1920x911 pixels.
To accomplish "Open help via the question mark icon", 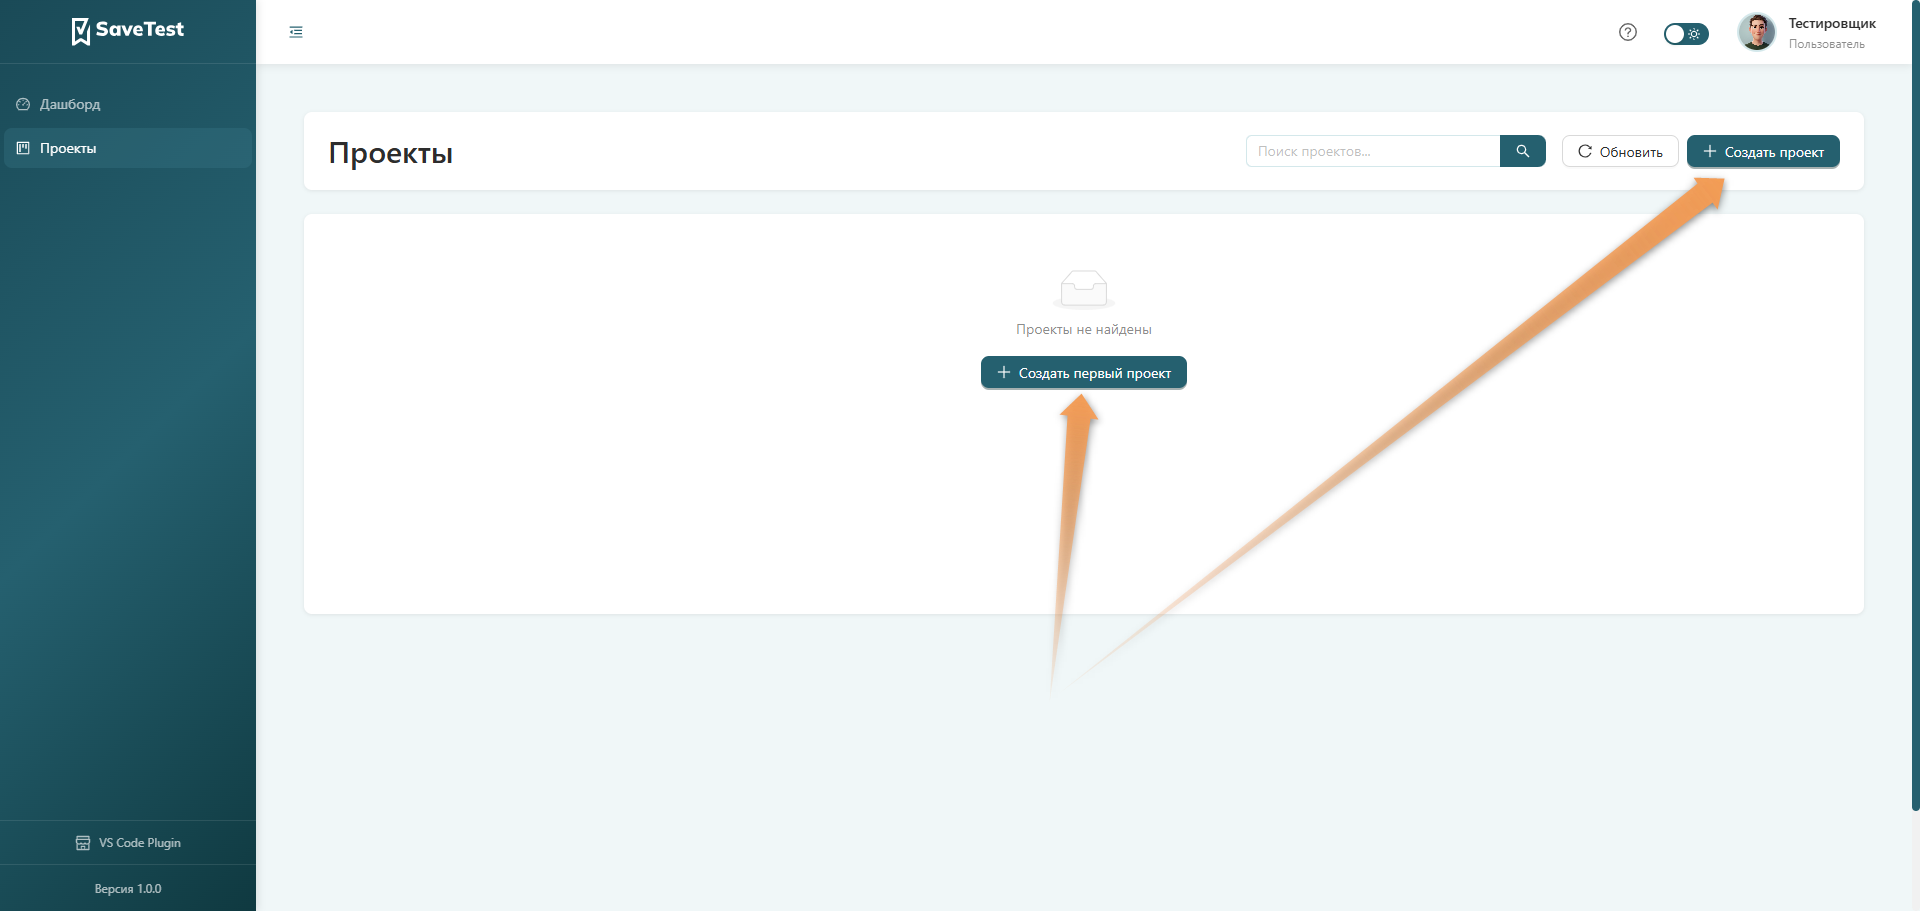I will click(x=1627, y=32).
